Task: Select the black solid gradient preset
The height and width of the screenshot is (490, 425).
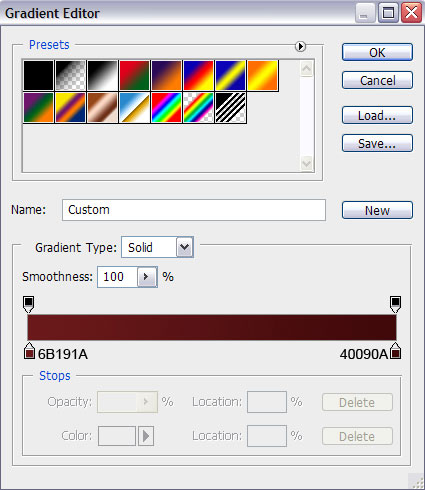Action: click(x=38, y=75)
